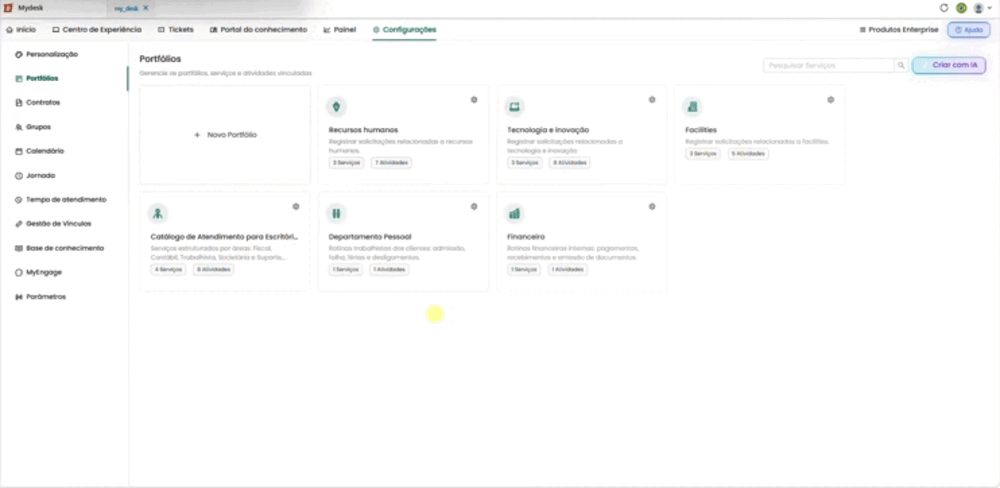
Task: Click the 5 Atividades badge on Facilities
Action: 748,154
